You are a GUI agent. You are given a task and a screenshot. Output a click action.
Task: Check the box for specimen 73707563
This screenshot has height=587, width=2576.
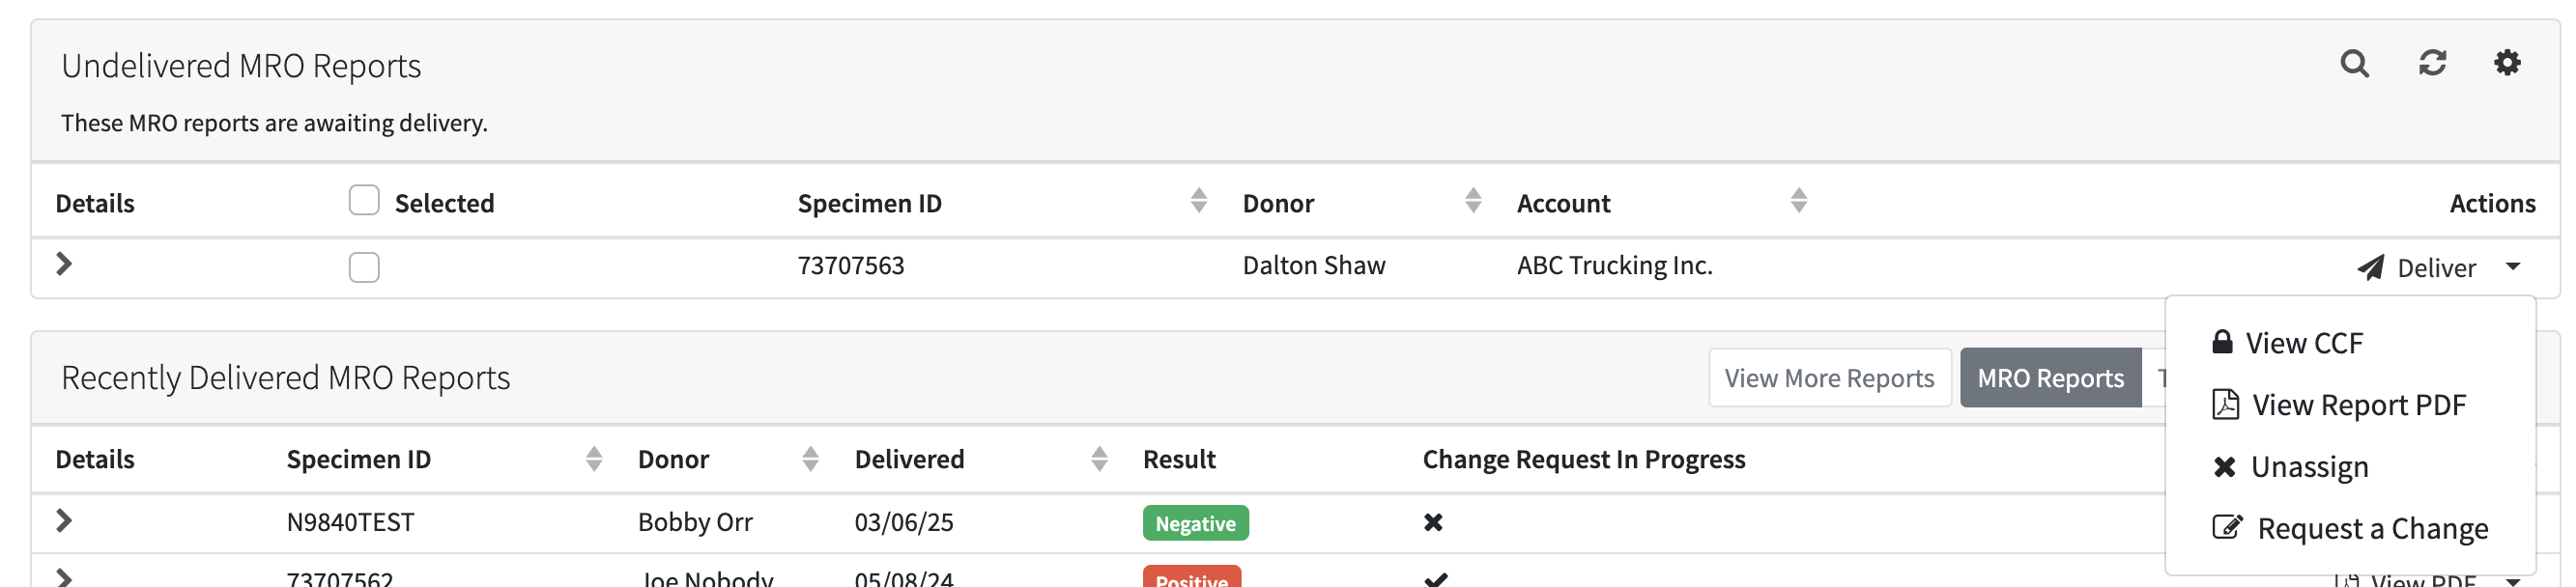pyautogui.click(x=364, y=267)
